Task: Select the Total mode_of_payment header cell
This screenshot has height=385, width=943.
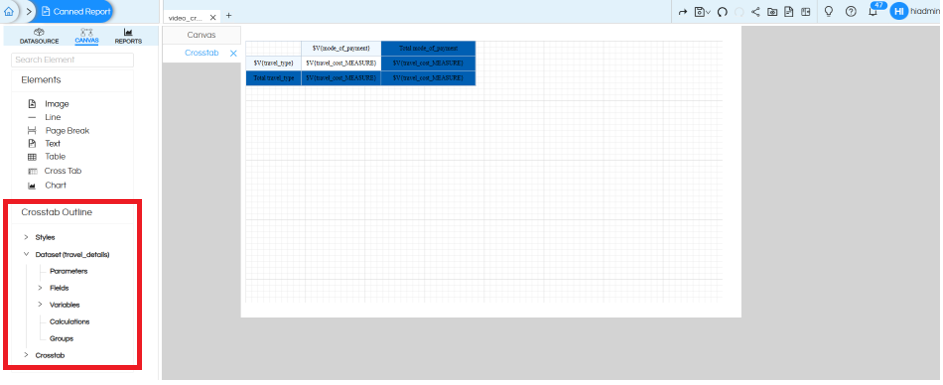Action: point(428,48)
